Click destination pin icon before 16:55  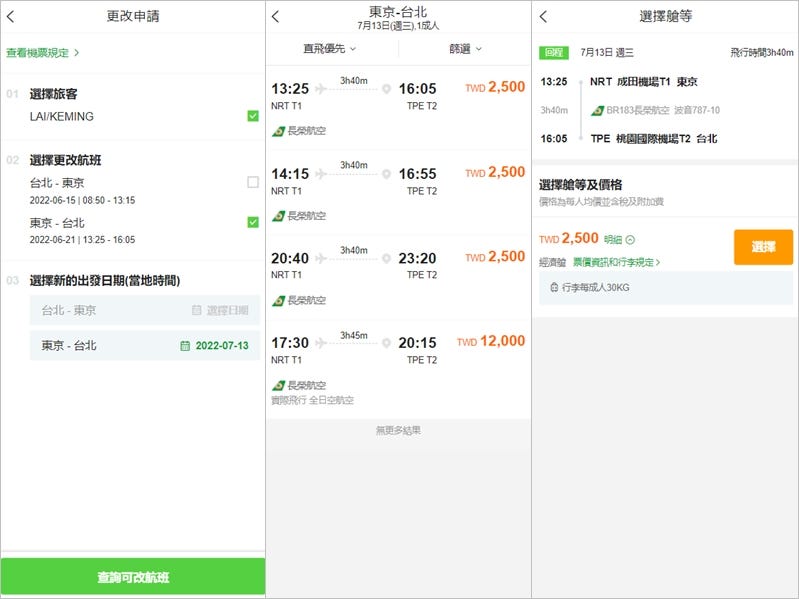[386, 174]
